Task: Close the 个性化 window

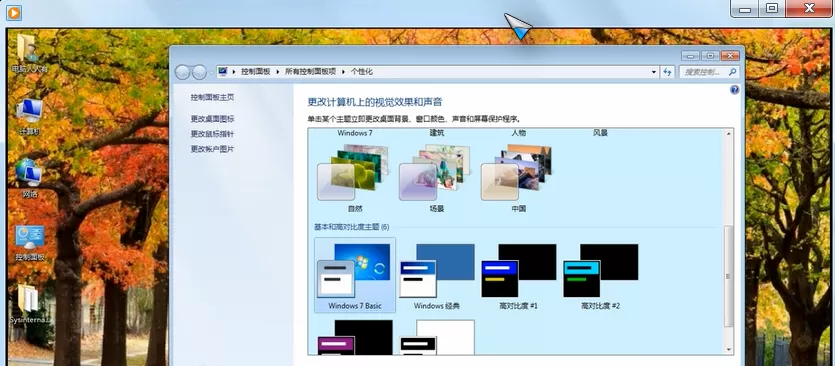Action: pos(730,55)
